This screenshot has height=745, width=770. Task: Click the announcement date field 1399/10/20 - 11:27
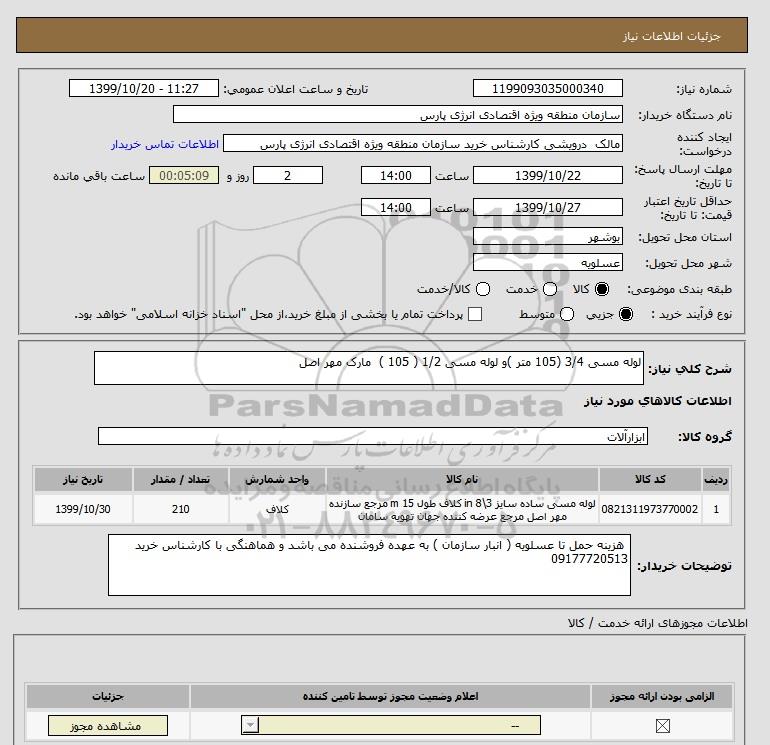point(144,88)
